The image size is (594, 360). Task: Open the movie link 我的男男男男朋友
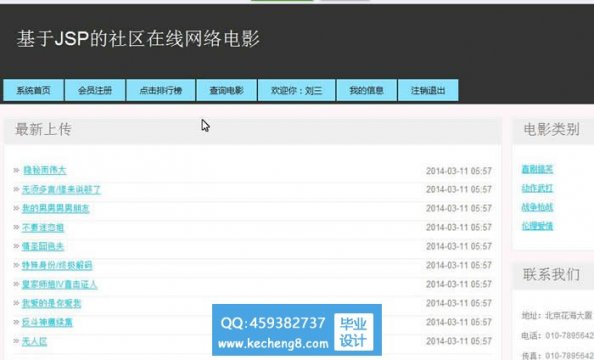pos(55,208)
